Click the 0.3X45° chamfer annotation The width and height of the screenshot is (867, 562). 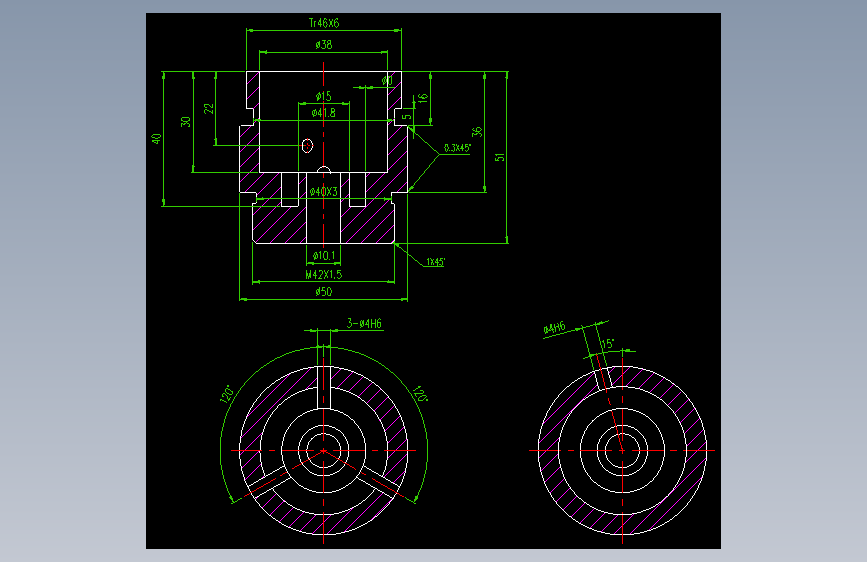pos(457,148)
